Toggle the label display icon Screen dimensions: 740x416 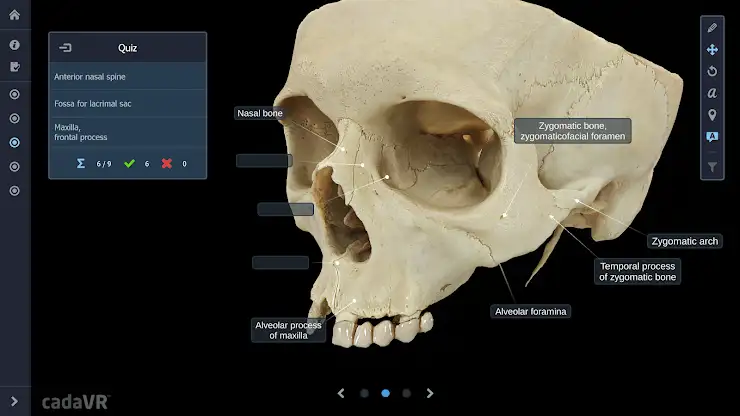(712, 137)
